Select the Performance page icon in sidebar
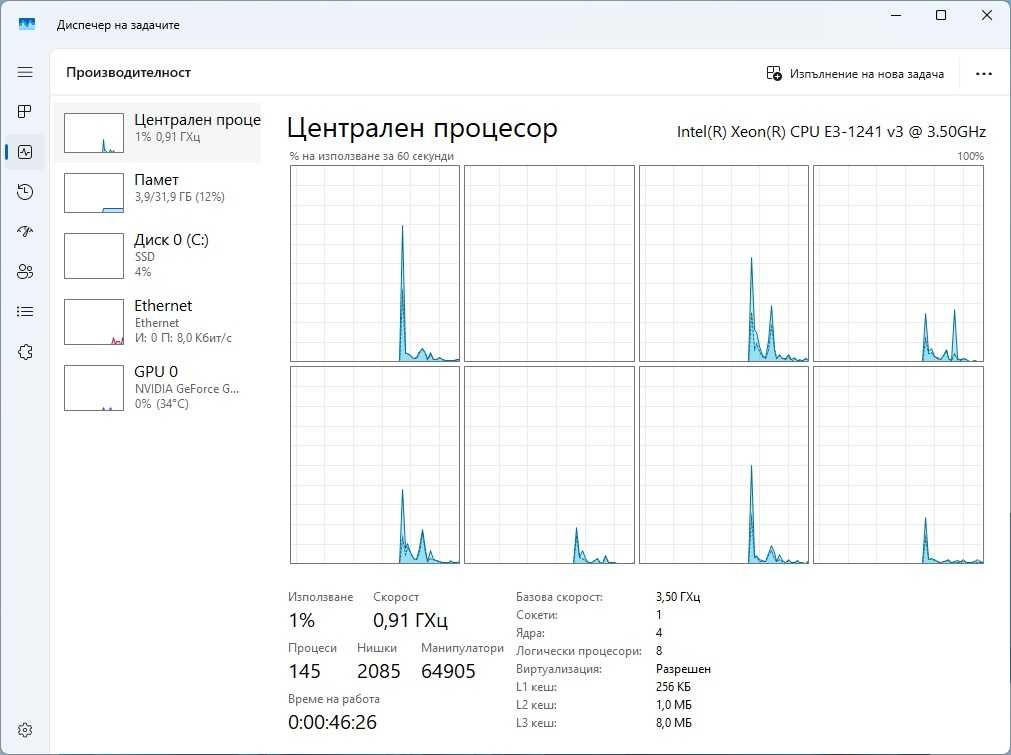This screenshot has width=1011, height=755. click(25, 152)
